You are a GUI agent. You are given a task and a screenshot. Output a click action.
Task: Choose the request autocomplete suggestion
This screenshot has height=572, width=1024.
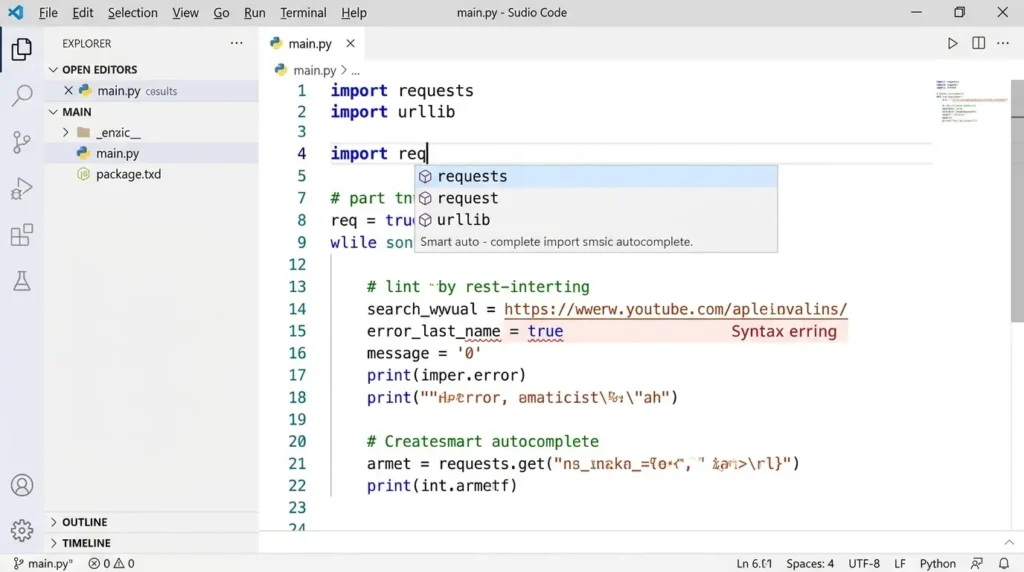596,198
